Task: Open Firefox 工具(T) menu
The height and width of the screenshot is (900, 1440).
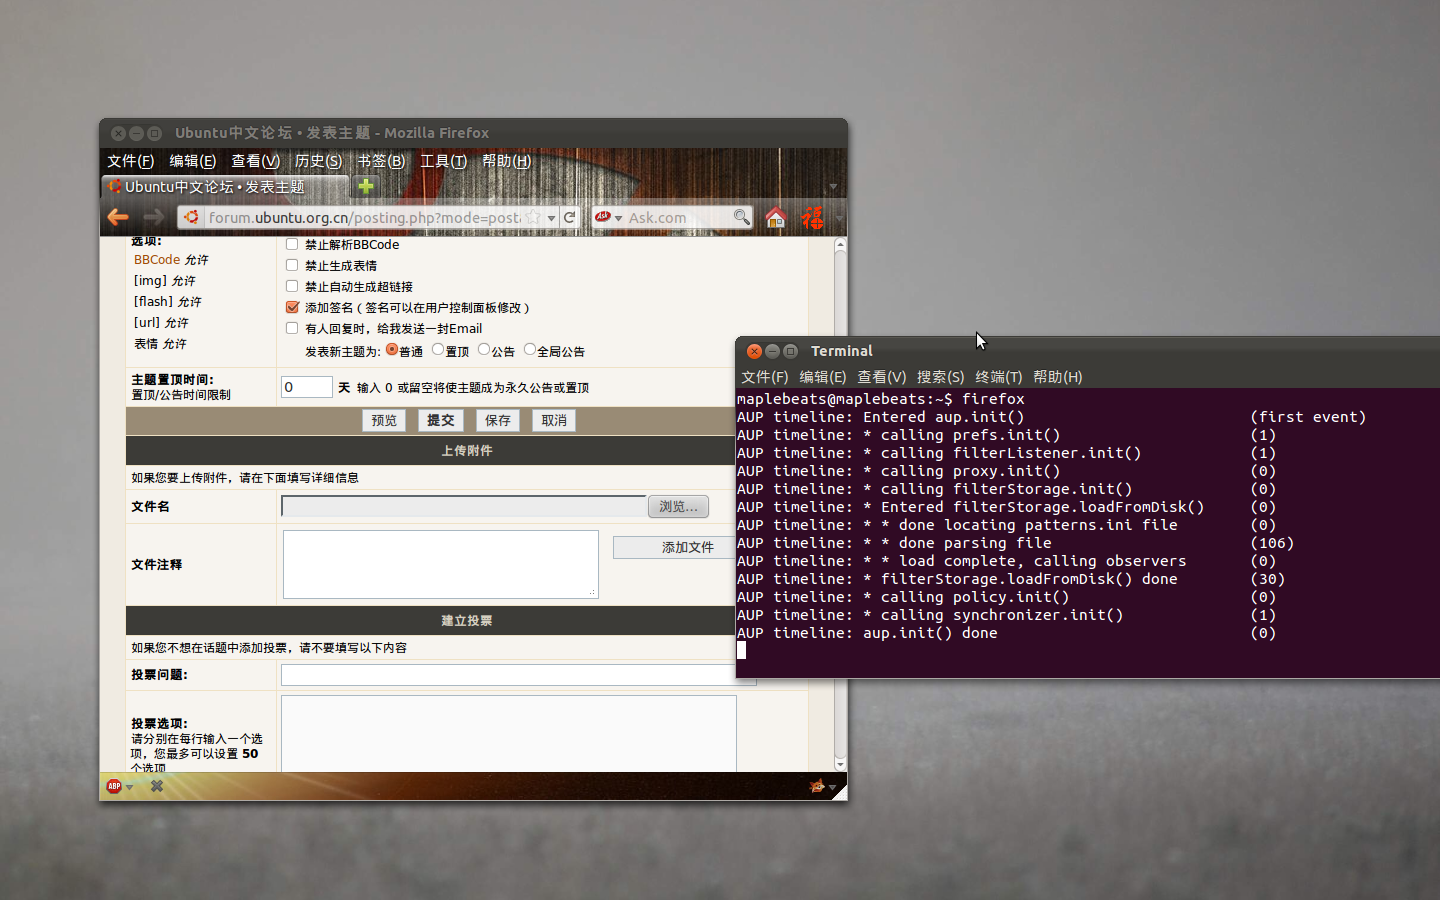Action: coord(443,161)
